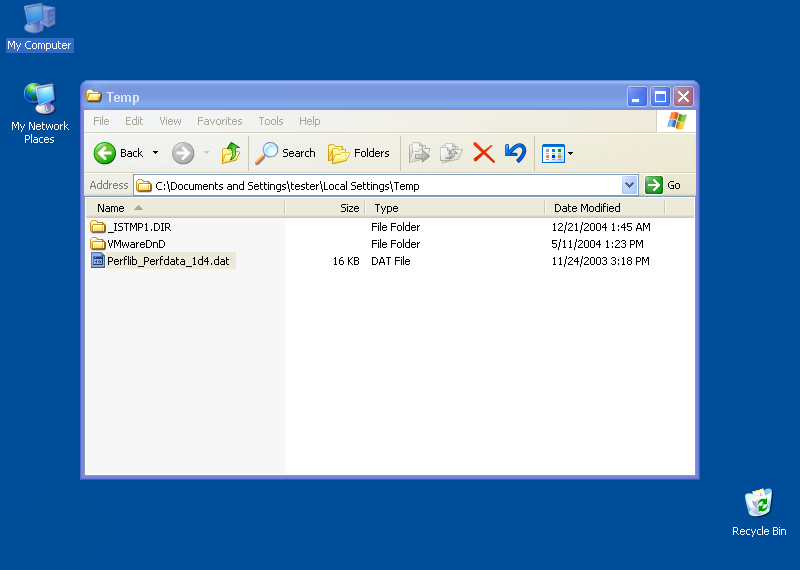Open the Search panel

tap(285, 153)
